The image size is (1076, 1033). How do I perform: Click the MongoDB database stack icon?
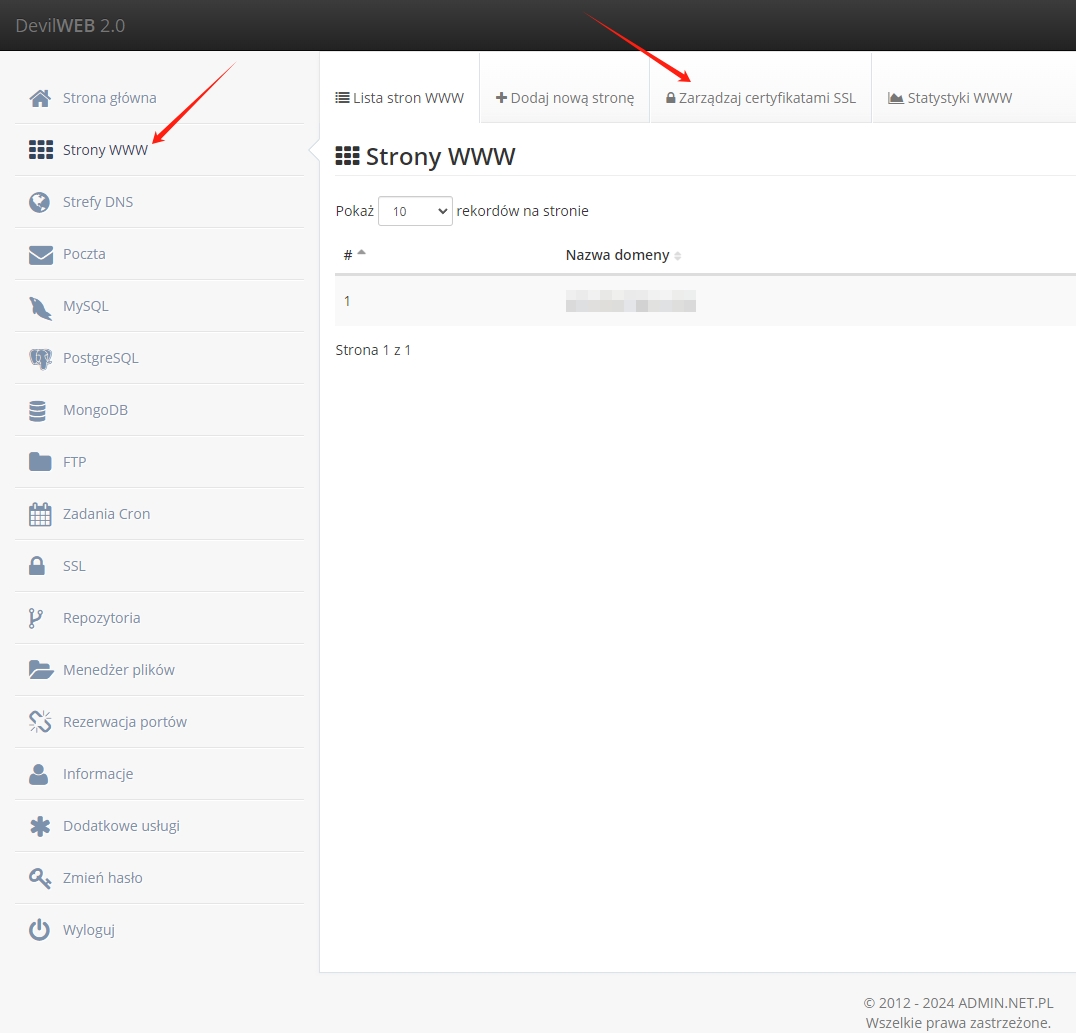[x=39, y=410]
